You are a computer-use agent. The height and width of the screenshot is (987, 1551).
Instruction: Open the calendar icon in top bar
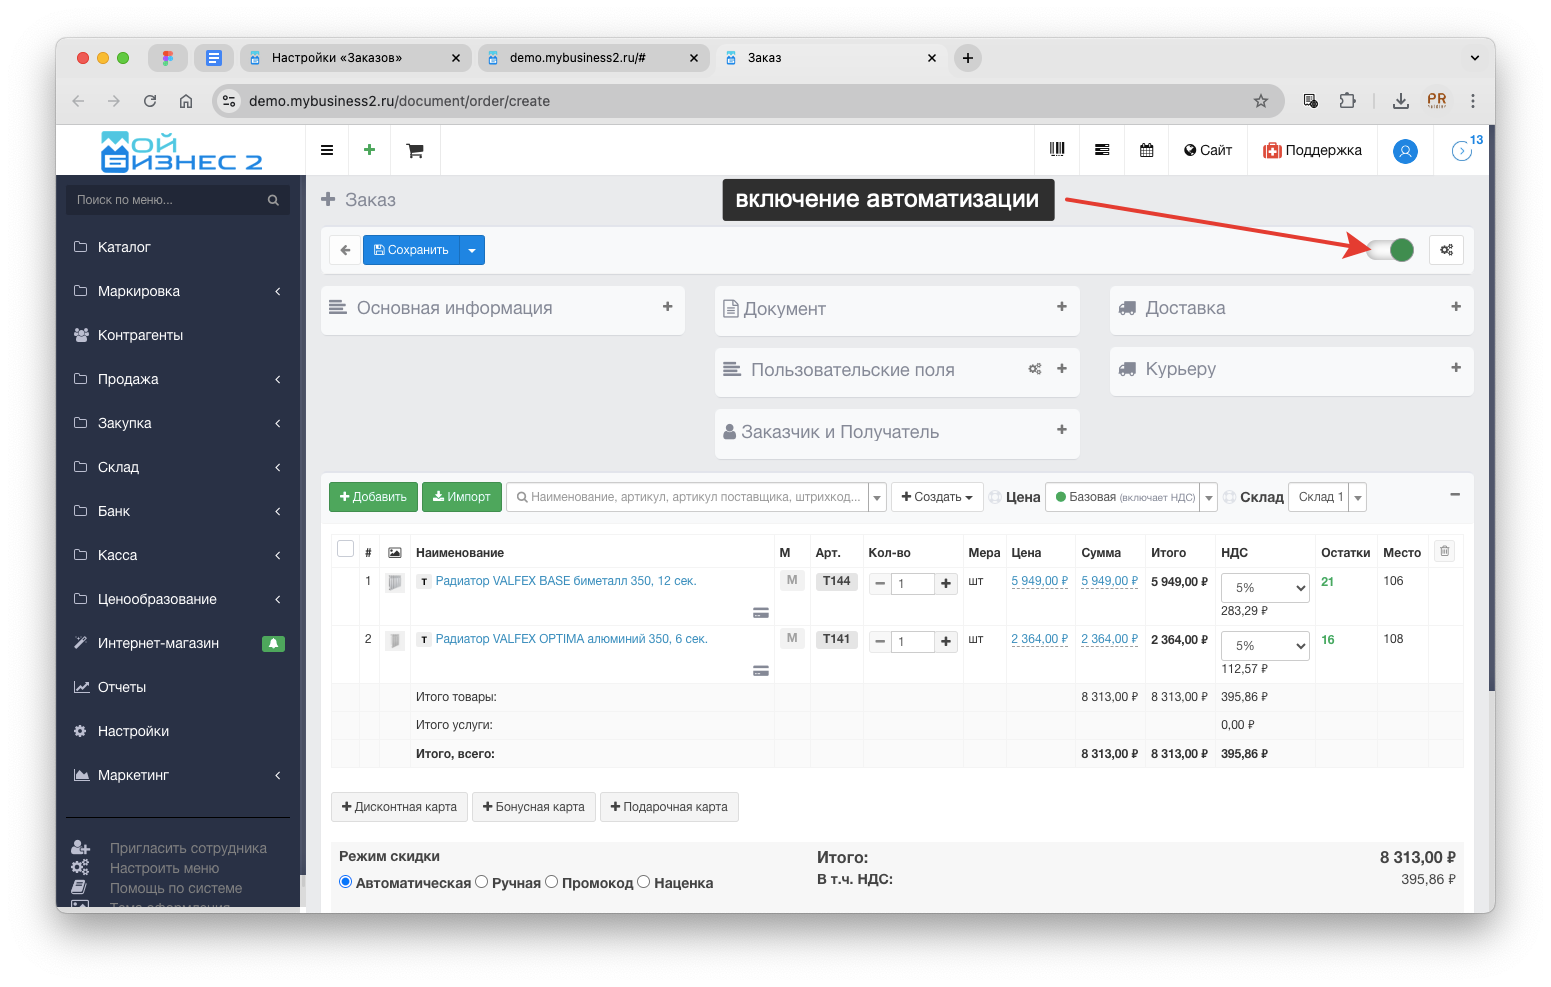coord(1147,150)
